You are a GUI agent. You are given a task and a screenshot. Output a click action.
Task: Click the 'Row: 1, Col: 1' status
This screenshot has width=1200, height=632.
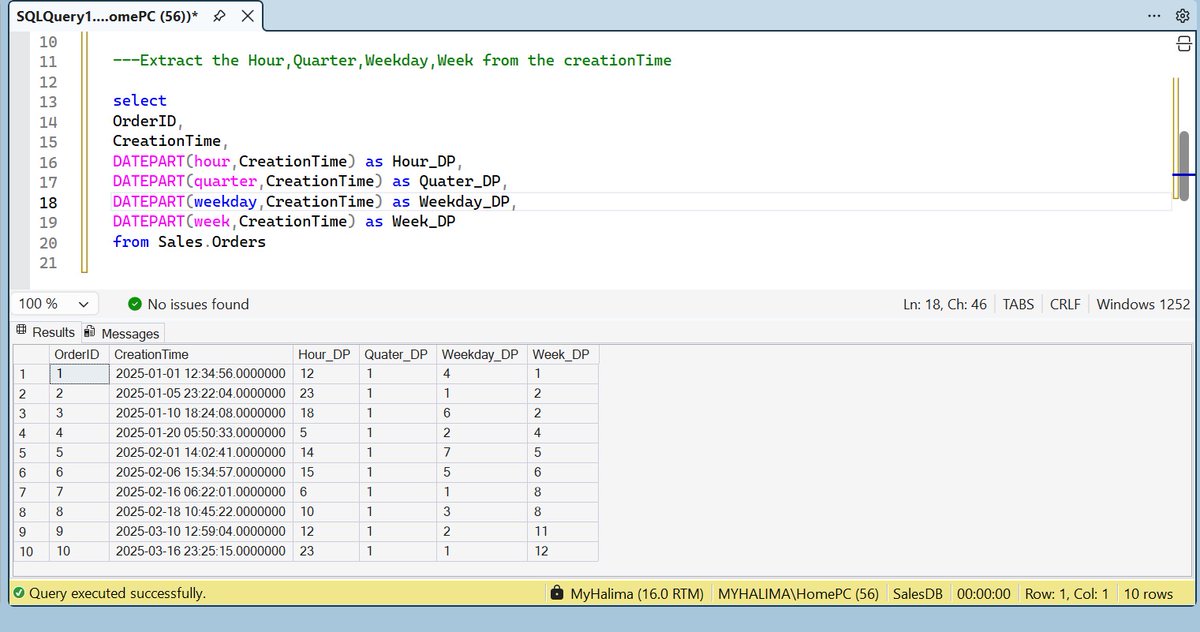click(1066, 593)
